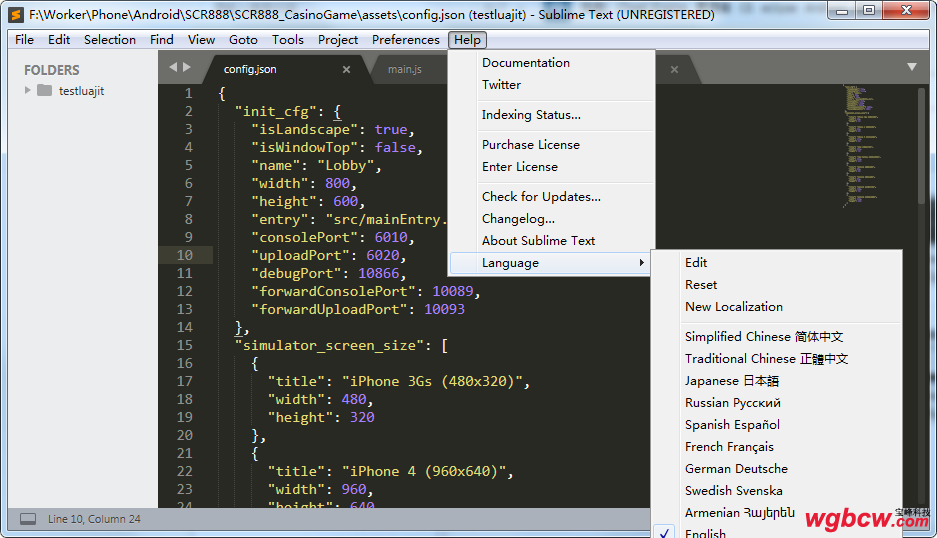Click the previous tab left arrow

(173, 67)
